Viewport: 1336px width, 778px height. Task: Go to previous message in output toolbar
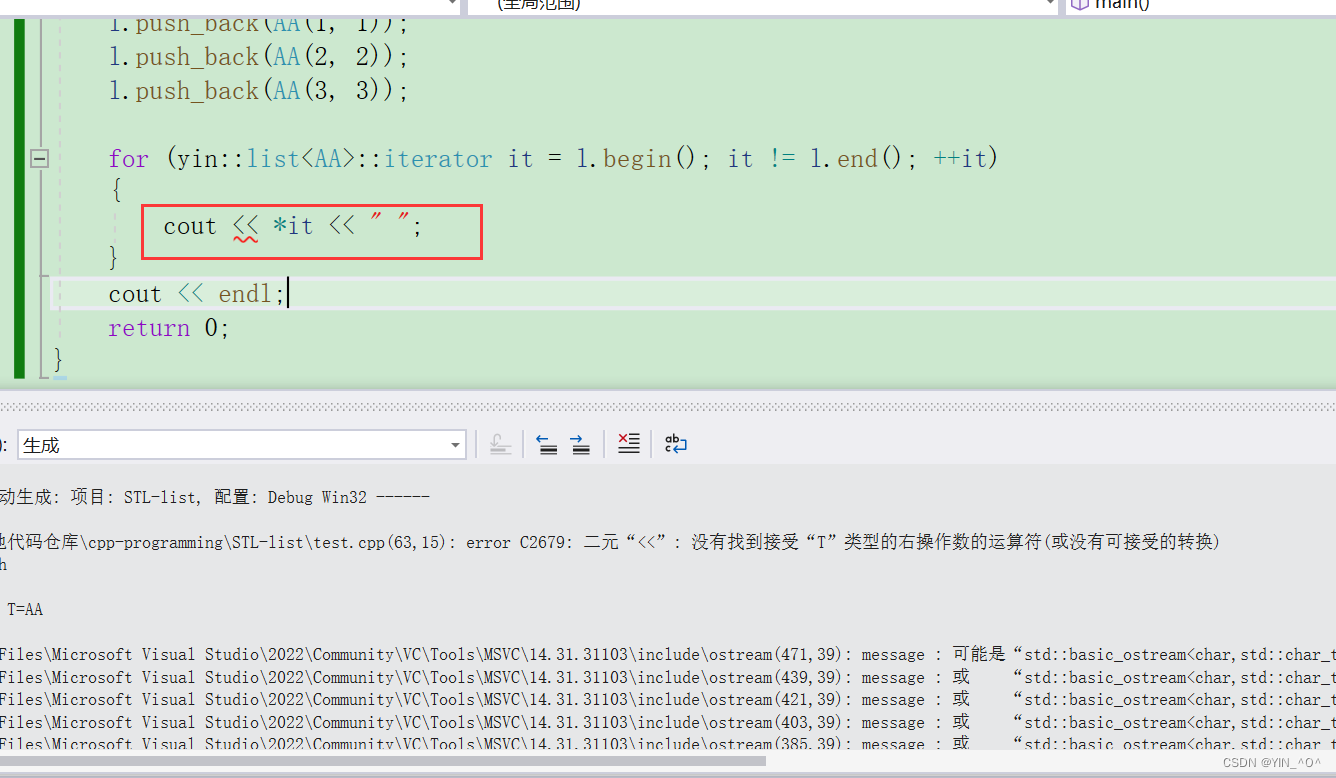(548, 444)
